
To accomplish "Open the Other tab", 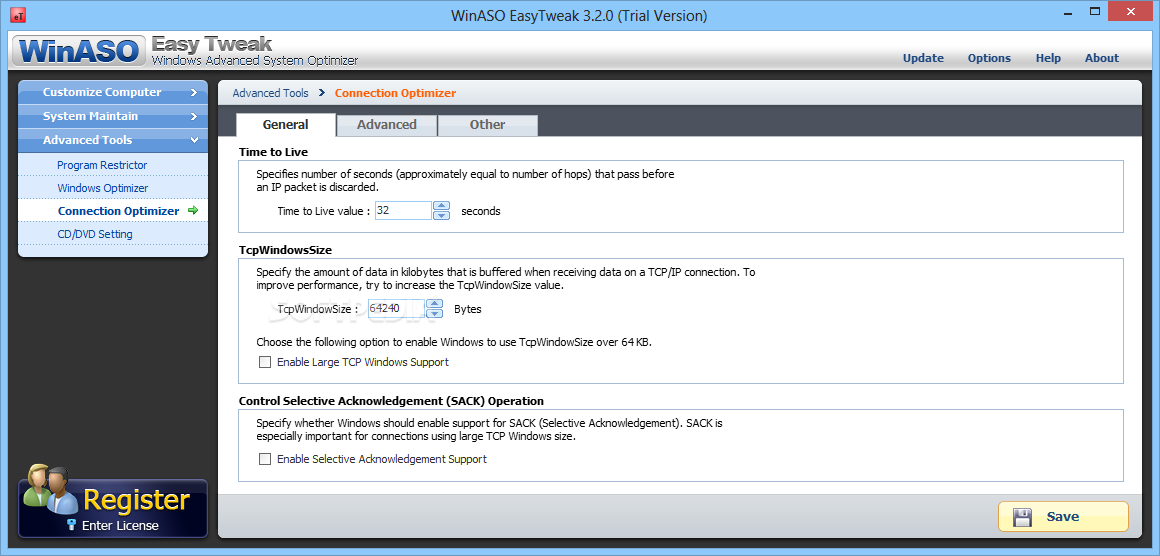I will [x=488, y=125].
